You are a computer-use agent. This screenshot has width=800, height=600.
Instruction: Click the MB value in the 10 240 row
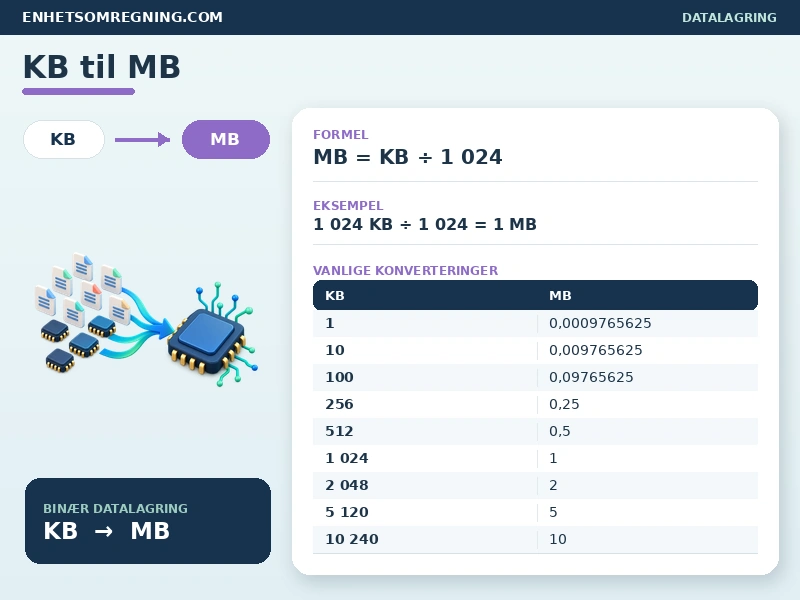558,539
